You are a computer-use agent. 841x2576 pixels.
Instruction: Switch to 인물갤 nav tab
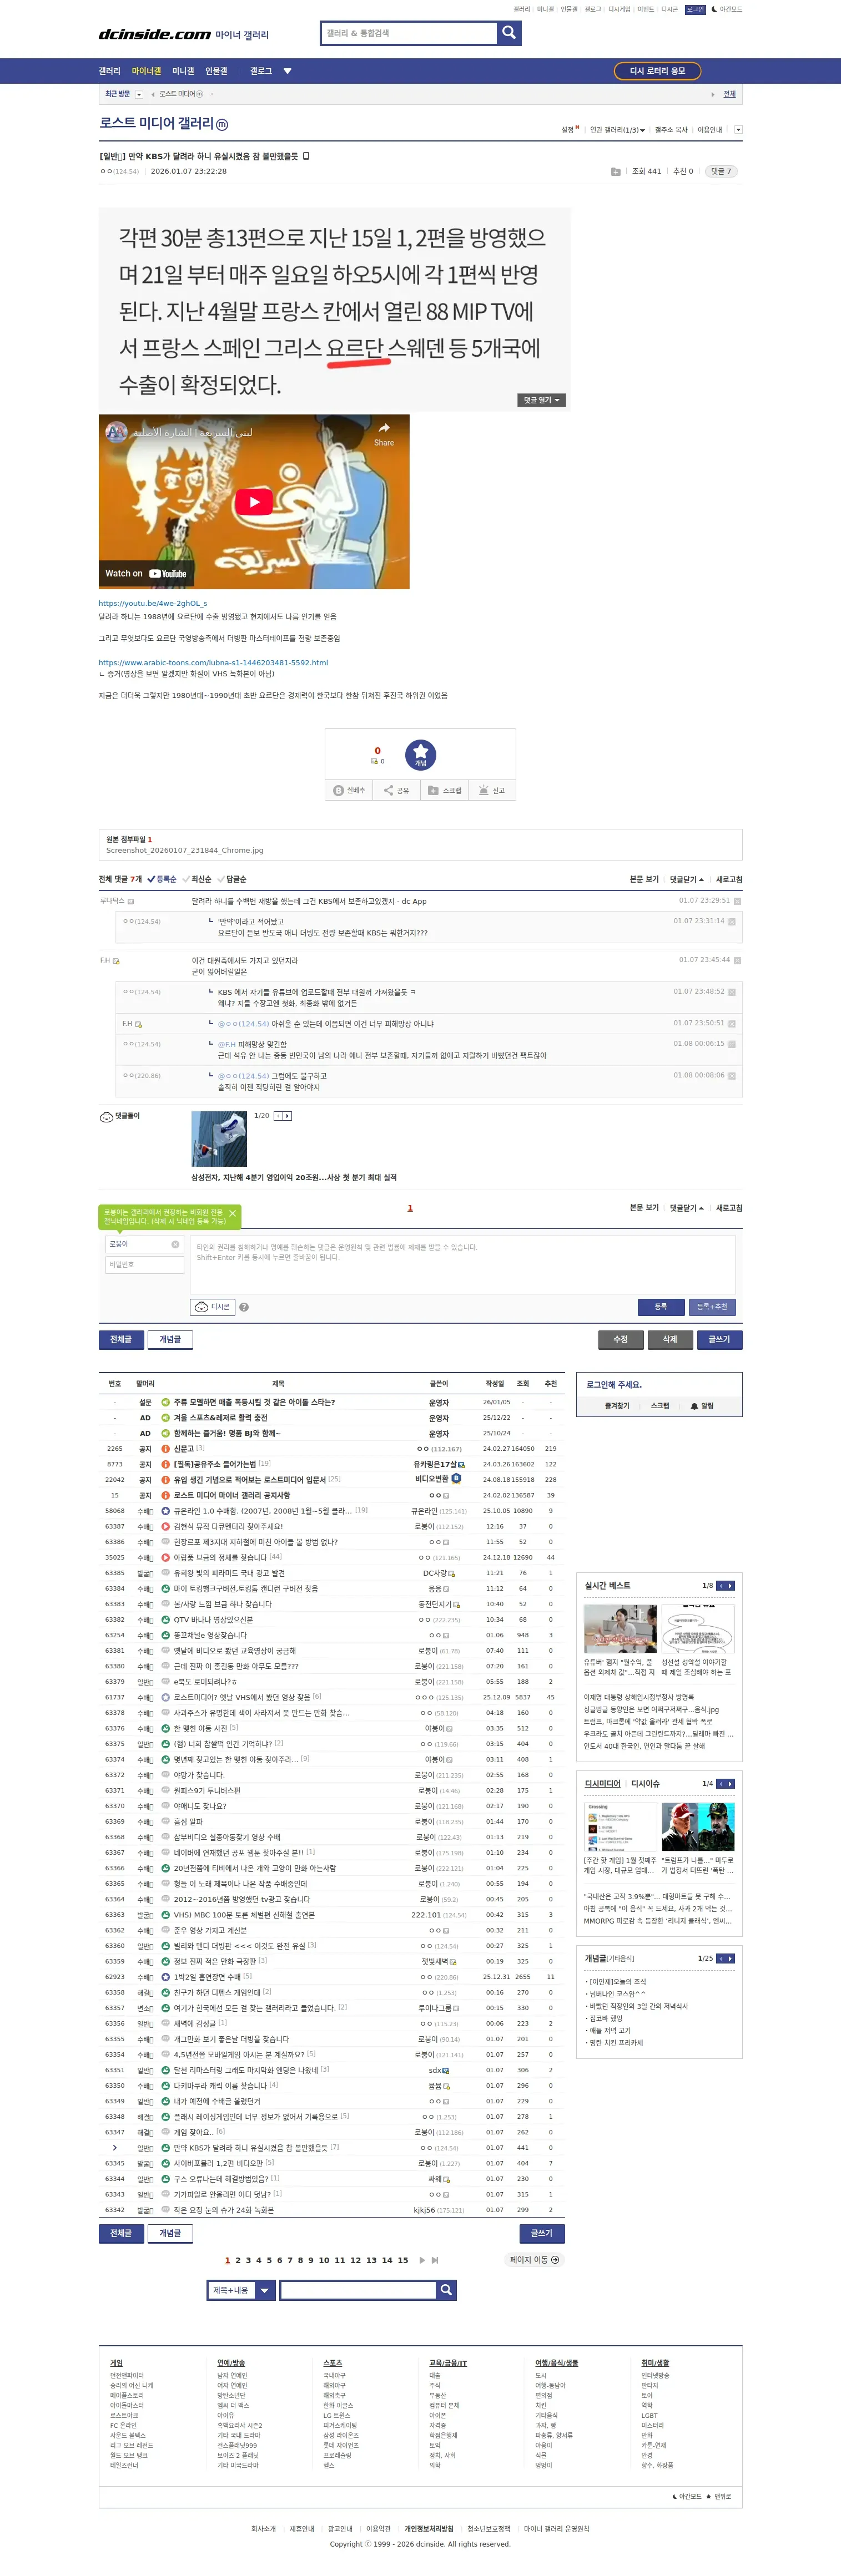pyautogui.click(x=216, y=71)
